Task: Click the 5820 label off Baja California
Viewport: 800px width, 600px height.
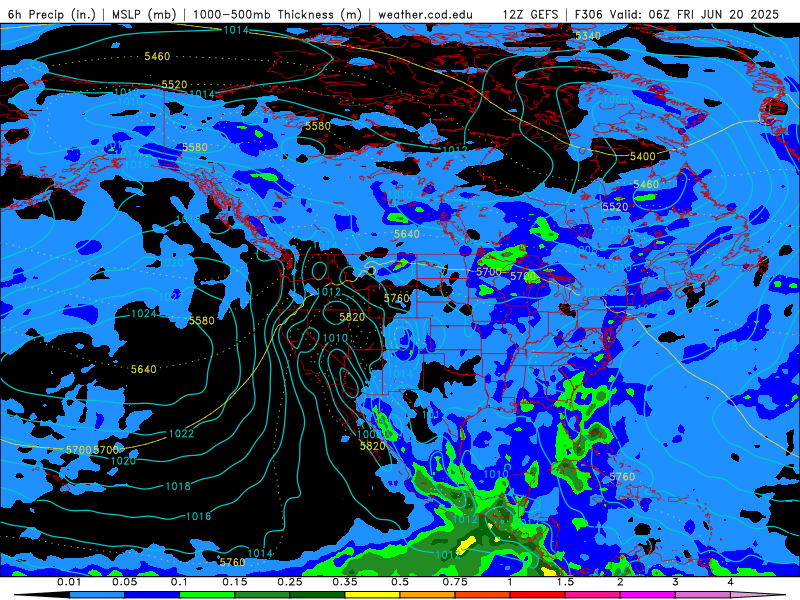Action: pos(372,446)
